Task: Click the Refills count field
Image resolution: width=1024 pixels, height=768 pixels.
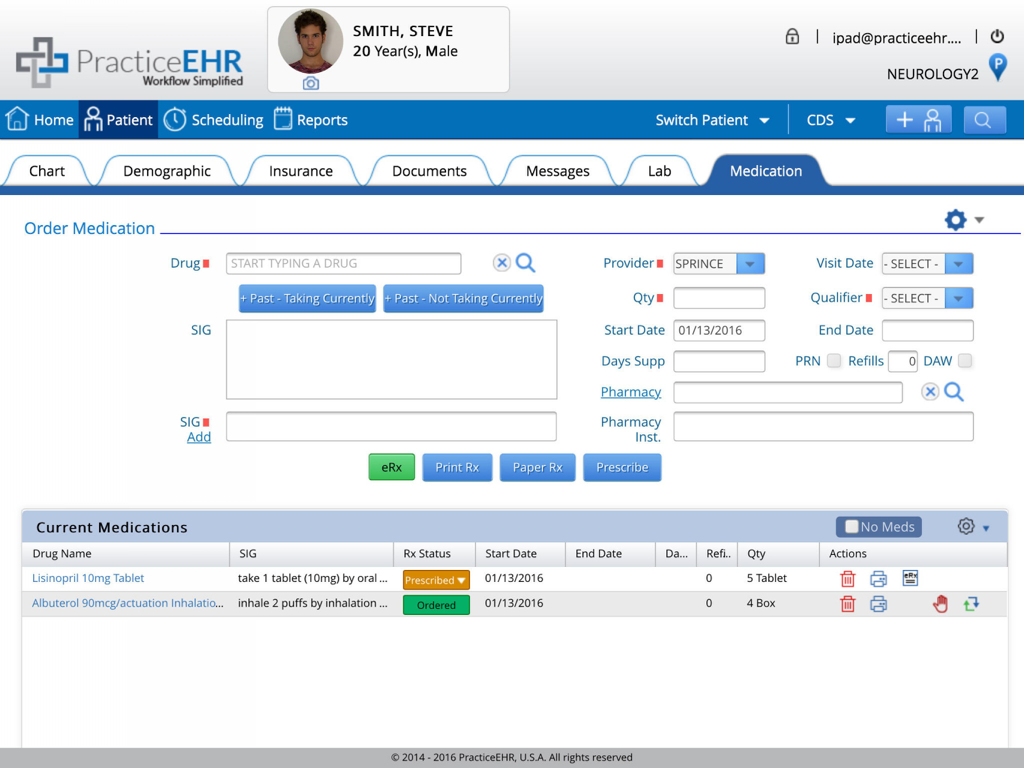Action: 902,361
